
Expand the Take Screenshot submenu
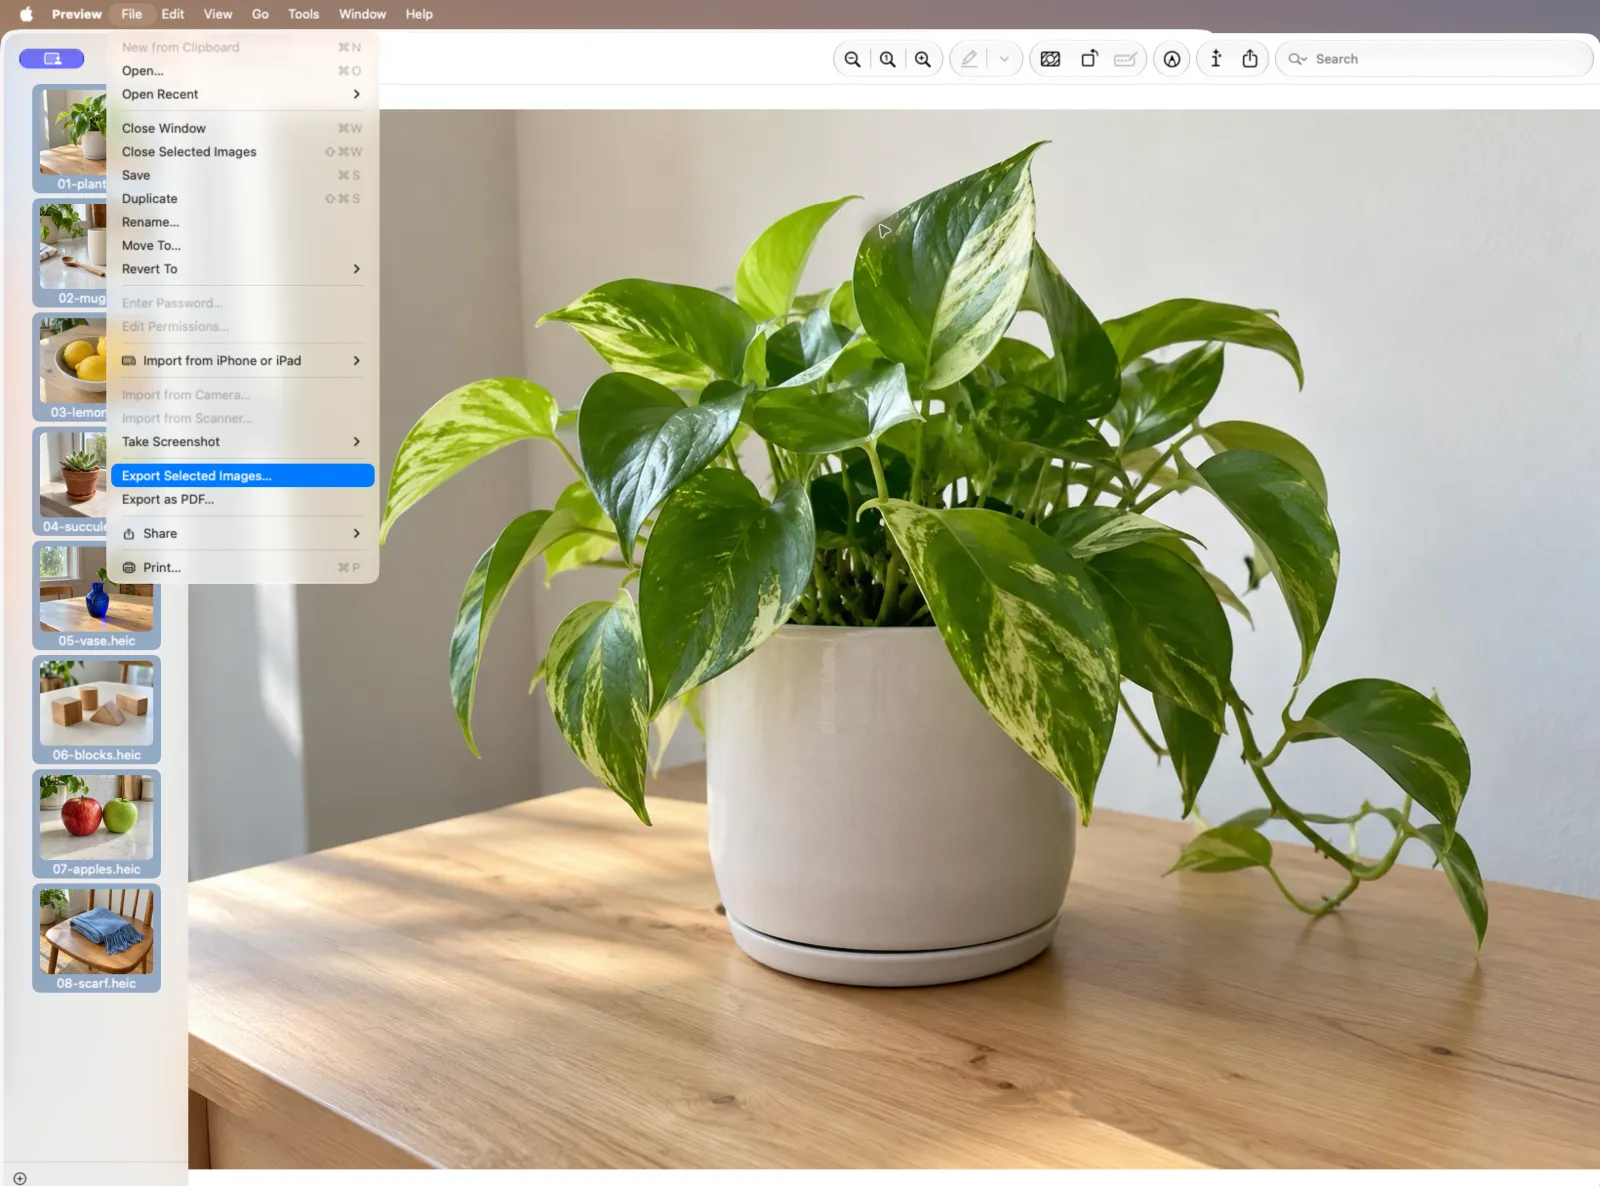[242, 442]
